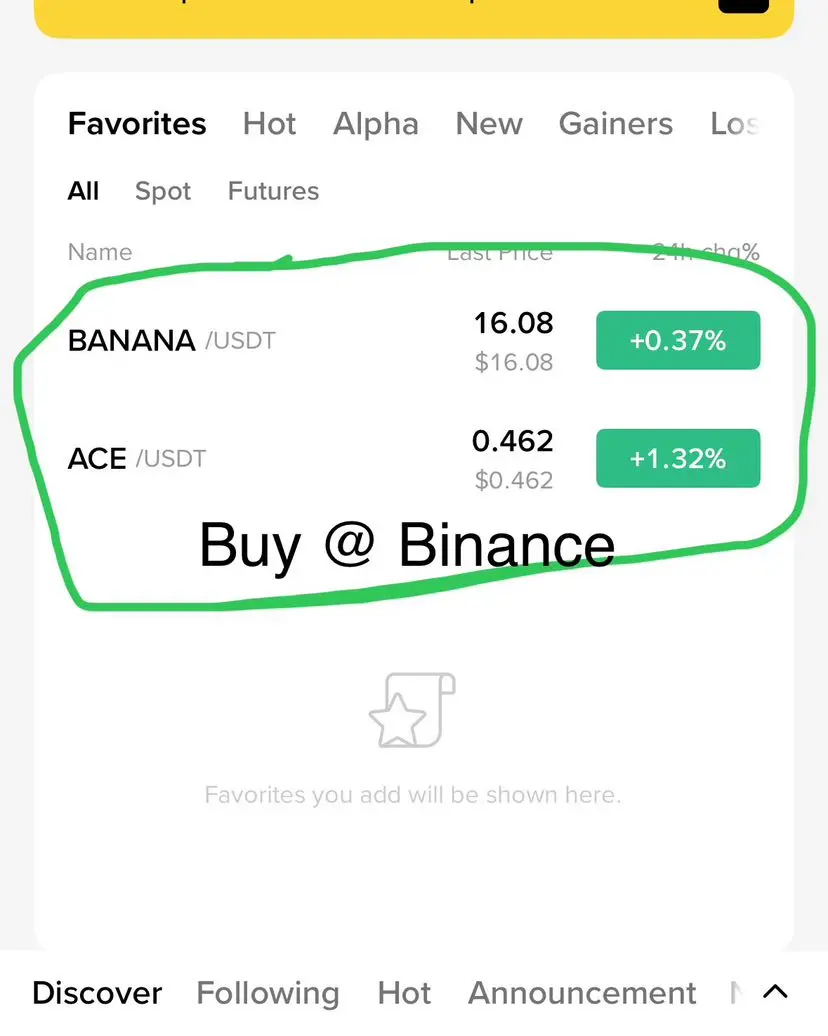828x1036 pixels.
Task: Open the Announcement feed tab
Action: [x=582, y=993]
